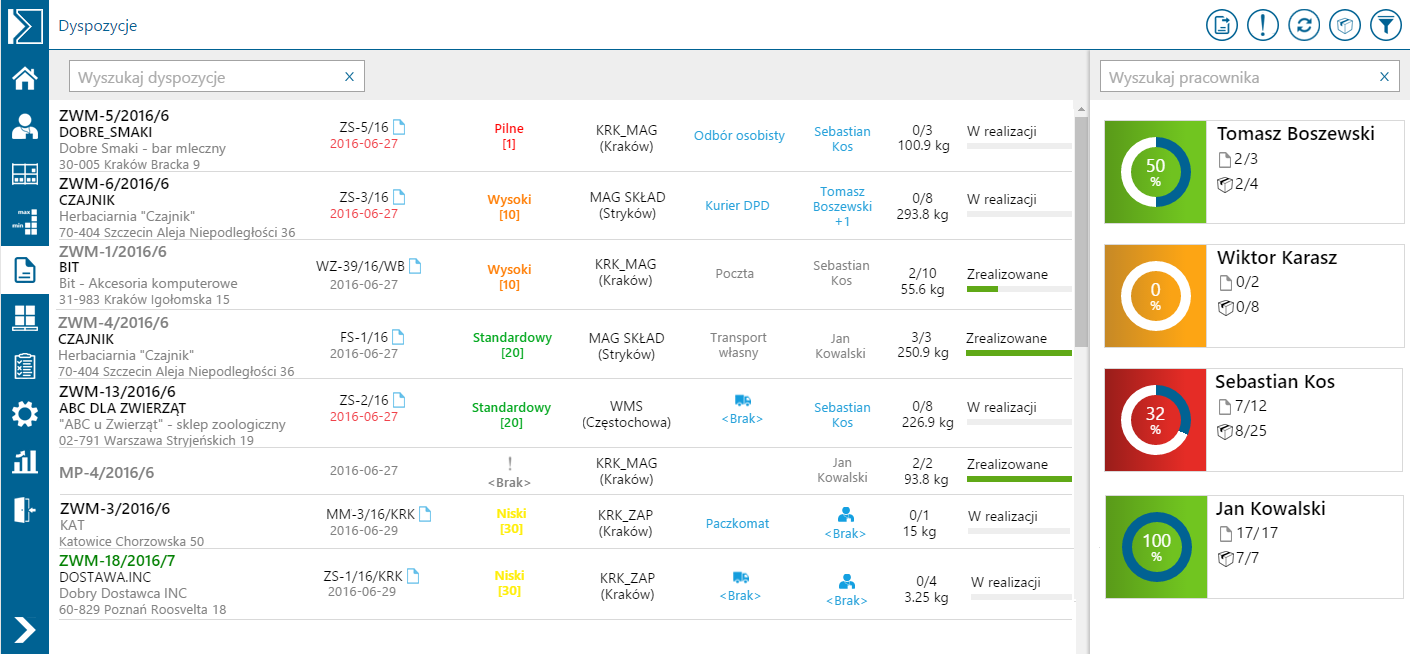Click the logout door icon
Screen dimensions: 1410x654
24,509
